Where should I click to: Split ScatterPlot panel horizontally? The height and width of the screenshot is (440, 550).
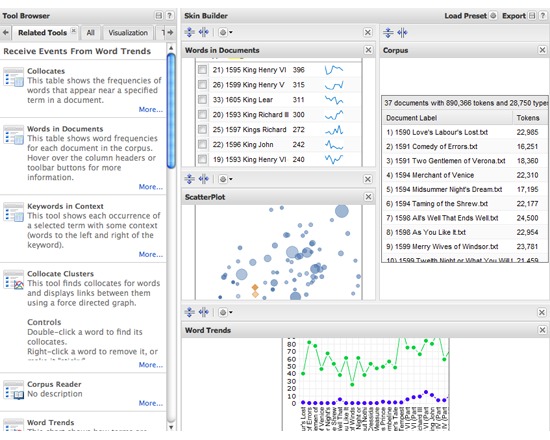[203, 179]
